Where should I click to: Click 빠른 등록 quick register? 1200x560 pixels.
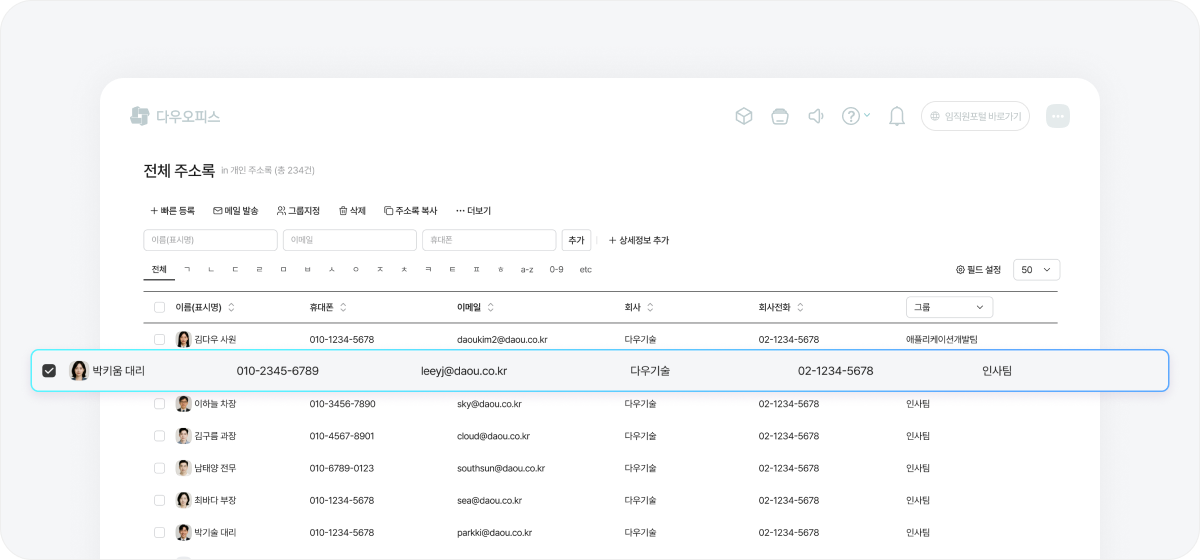[172, 211]
